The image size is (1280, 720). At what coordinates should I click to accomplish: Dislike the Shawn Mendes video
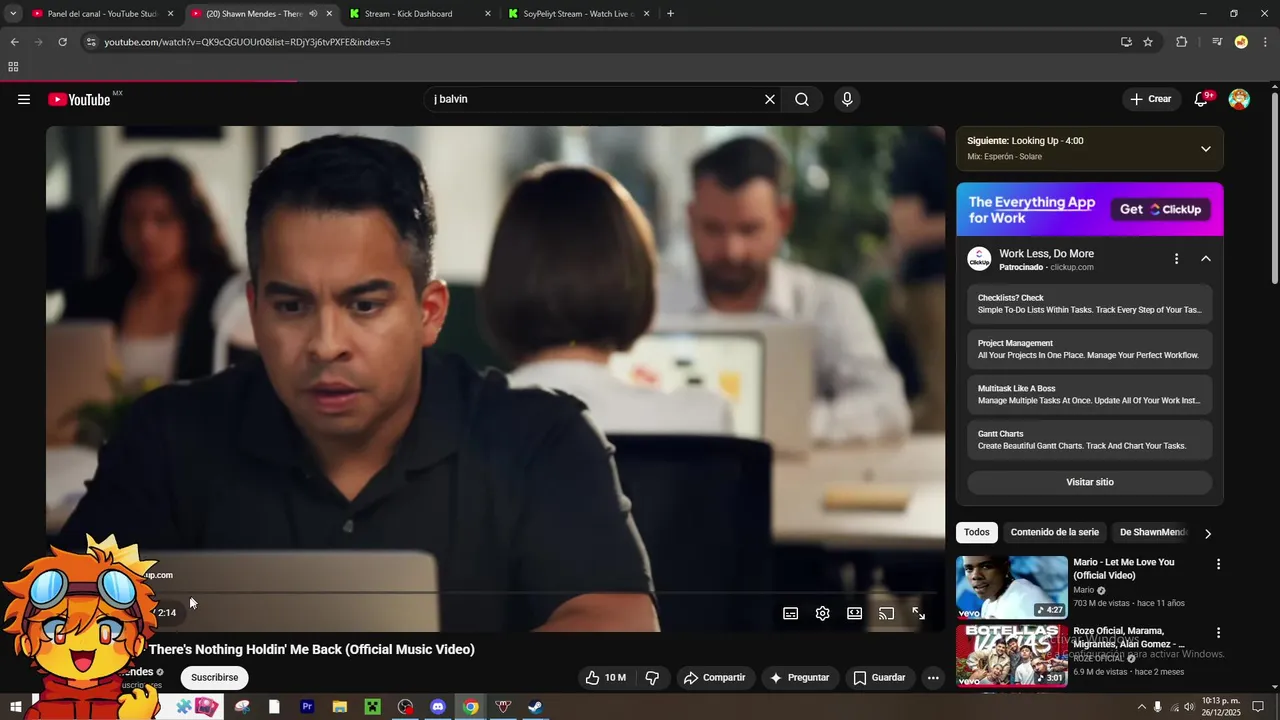(x=652, y=677)
